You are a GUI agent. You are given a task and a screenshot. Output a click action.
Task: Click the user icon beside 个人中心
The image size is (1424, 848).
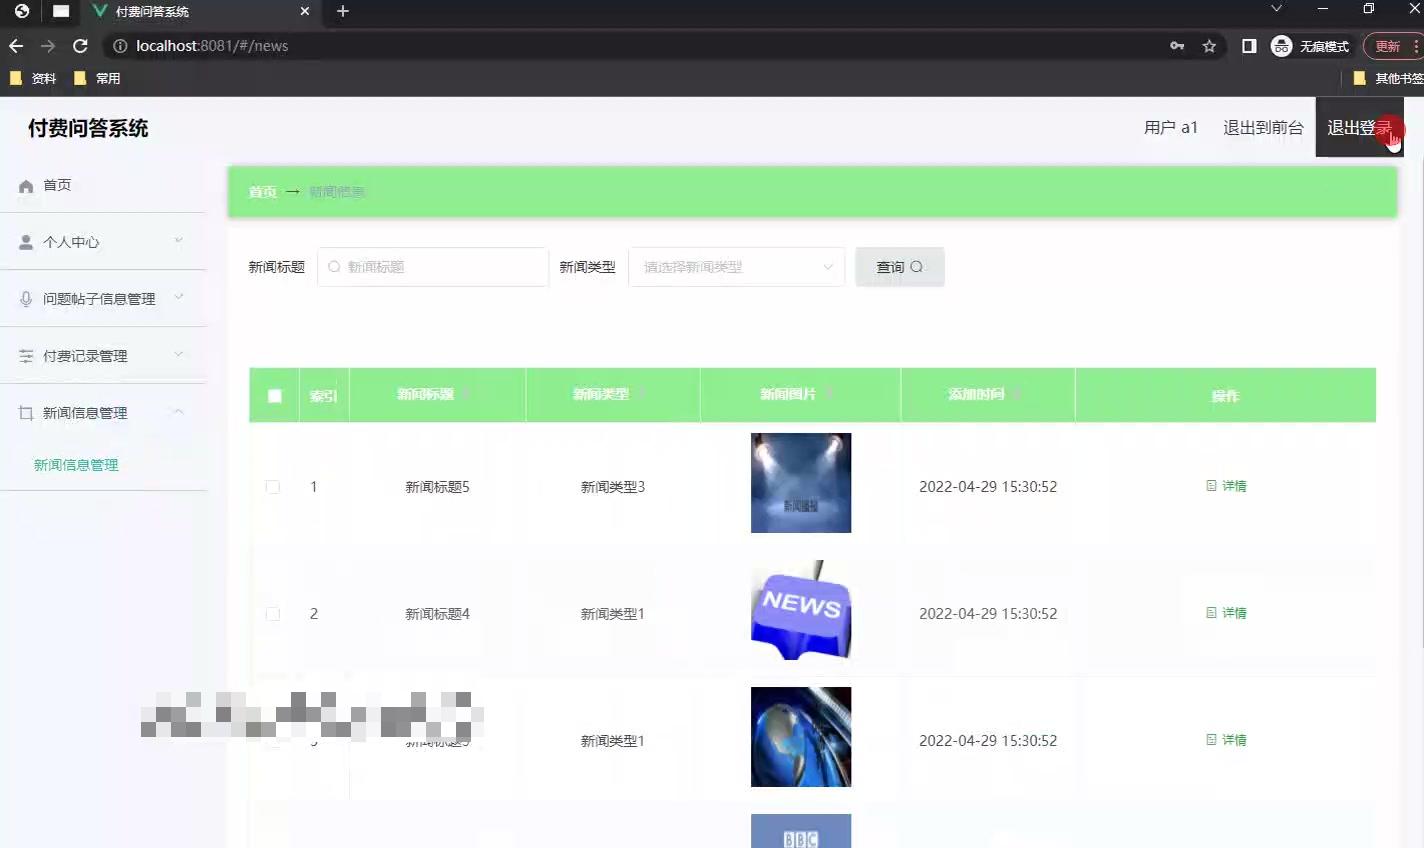click(26, 242)
